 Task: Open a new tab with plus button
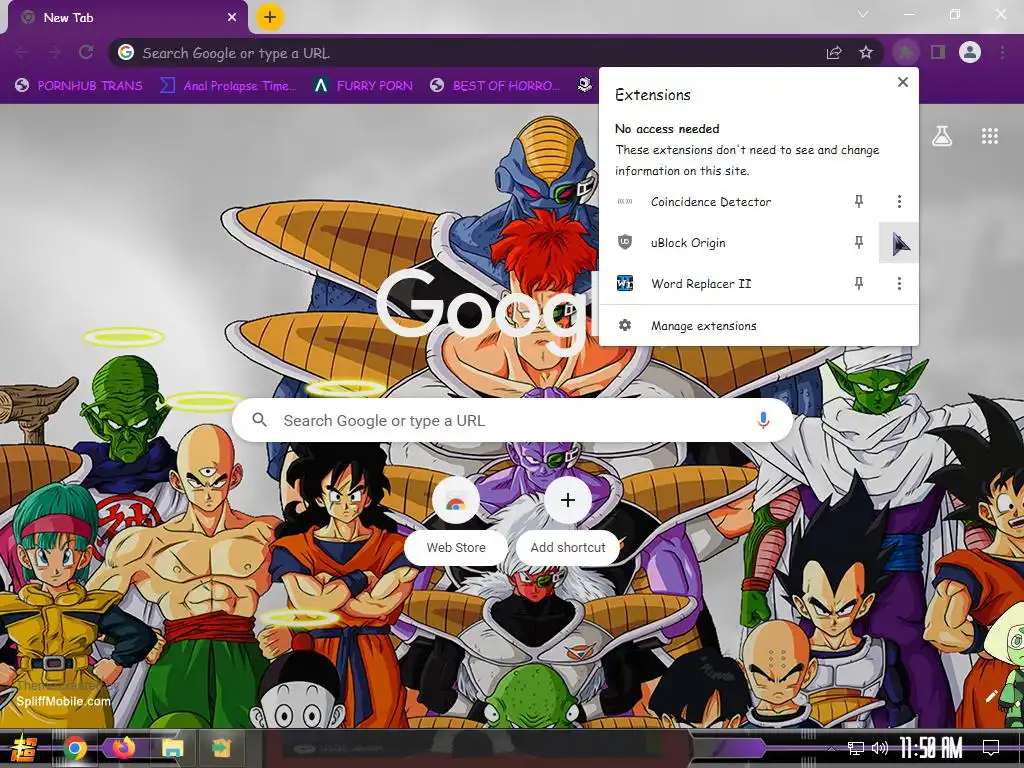270,17
